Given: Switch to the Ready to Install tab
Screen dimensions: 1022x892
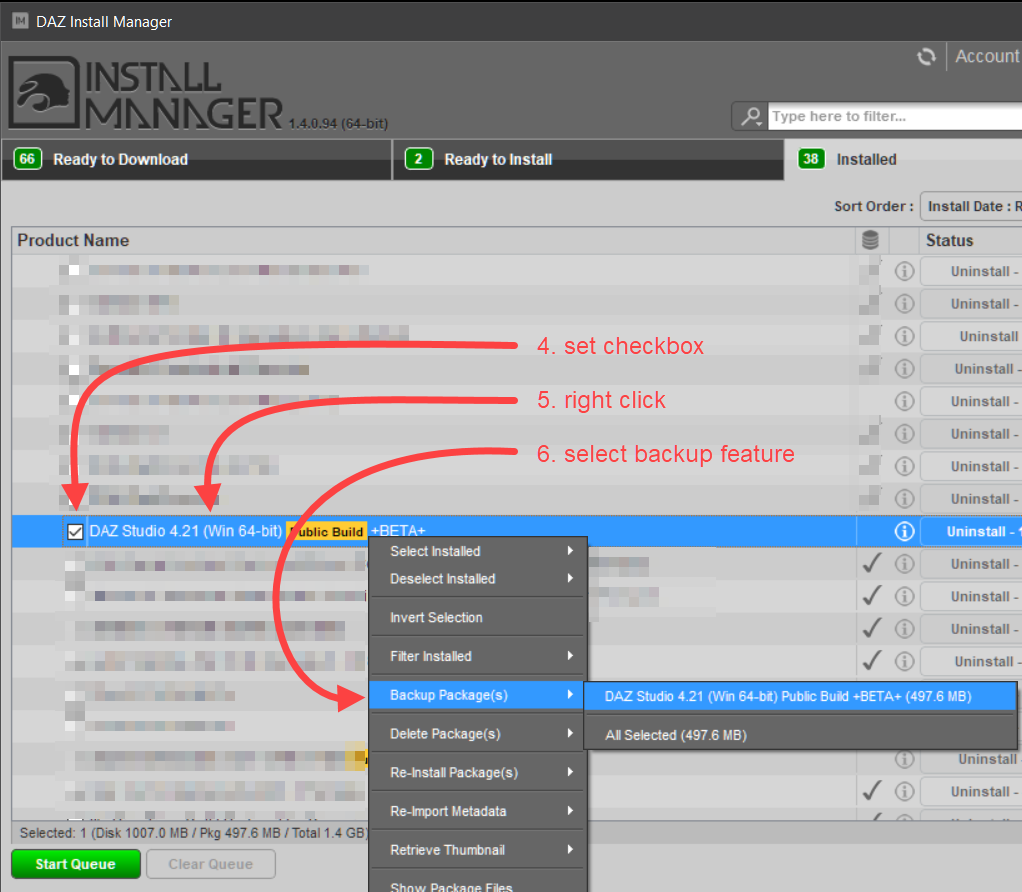Looking at the screenshot, I should click(588, 160).
